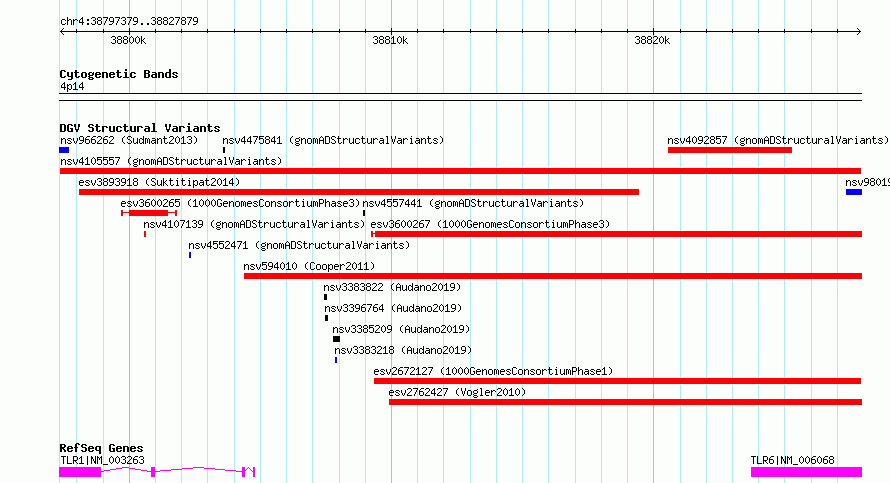Click nsv3383822 (Audano2019) label
890x483 pixels.
(392, 287)
